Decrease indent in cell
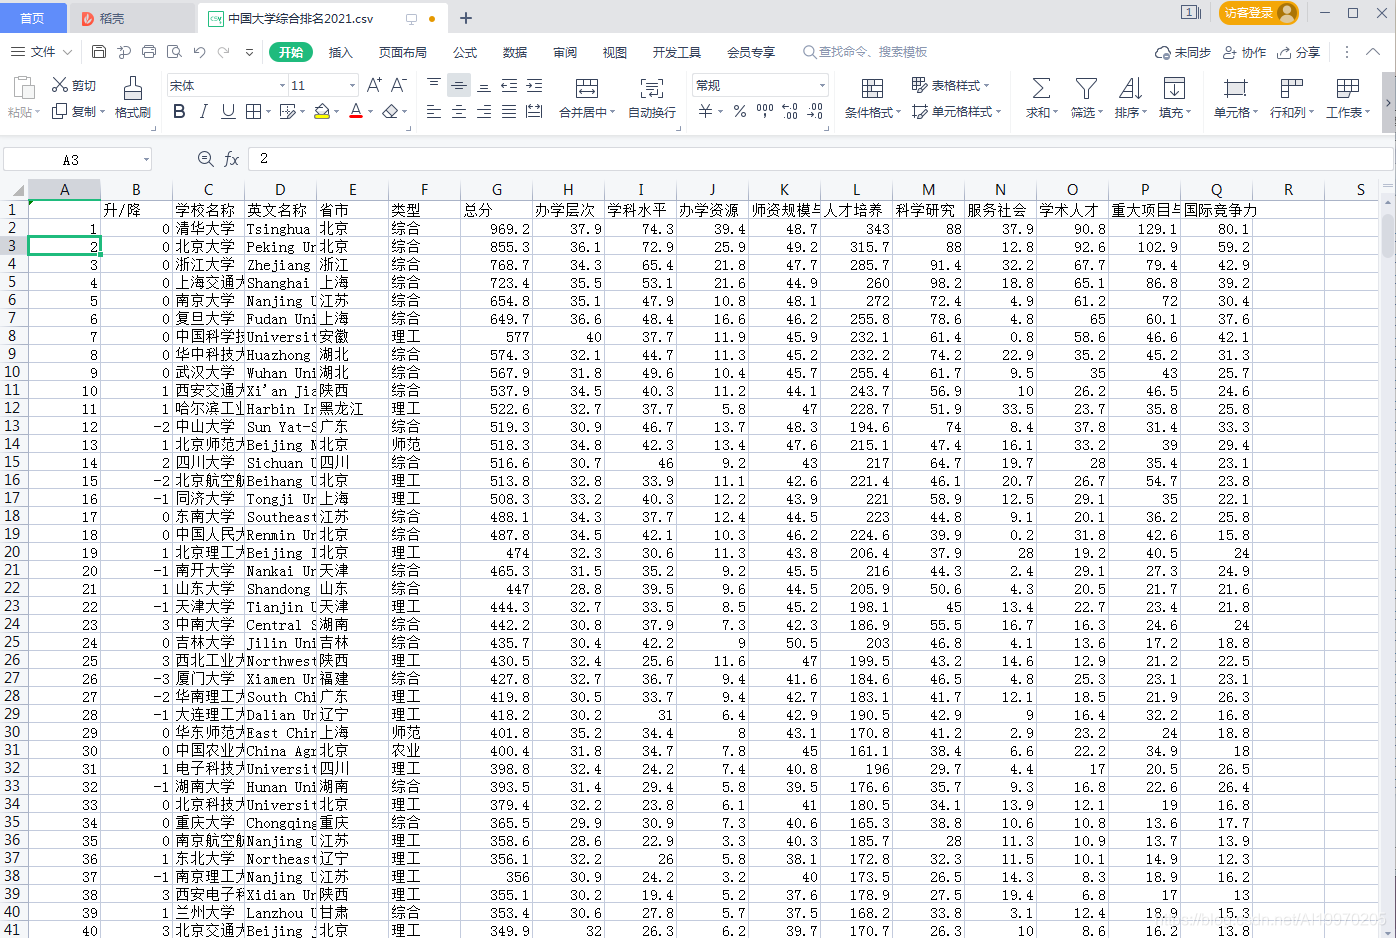This screenshot has height=938, width=1396. pyautogui.click(x=509, y=86)
